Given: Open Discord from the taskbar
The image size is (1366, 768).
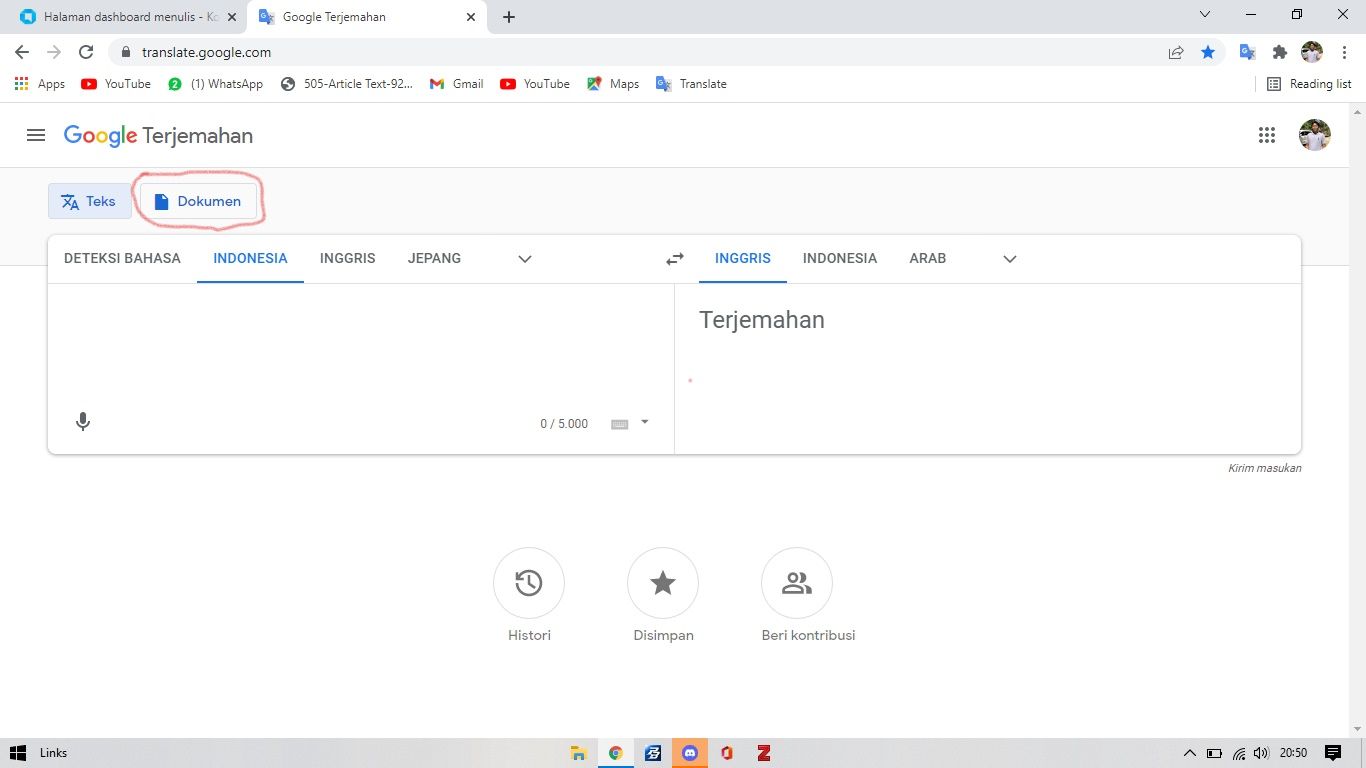Looking at the screenshot, I should coord(690,753).
